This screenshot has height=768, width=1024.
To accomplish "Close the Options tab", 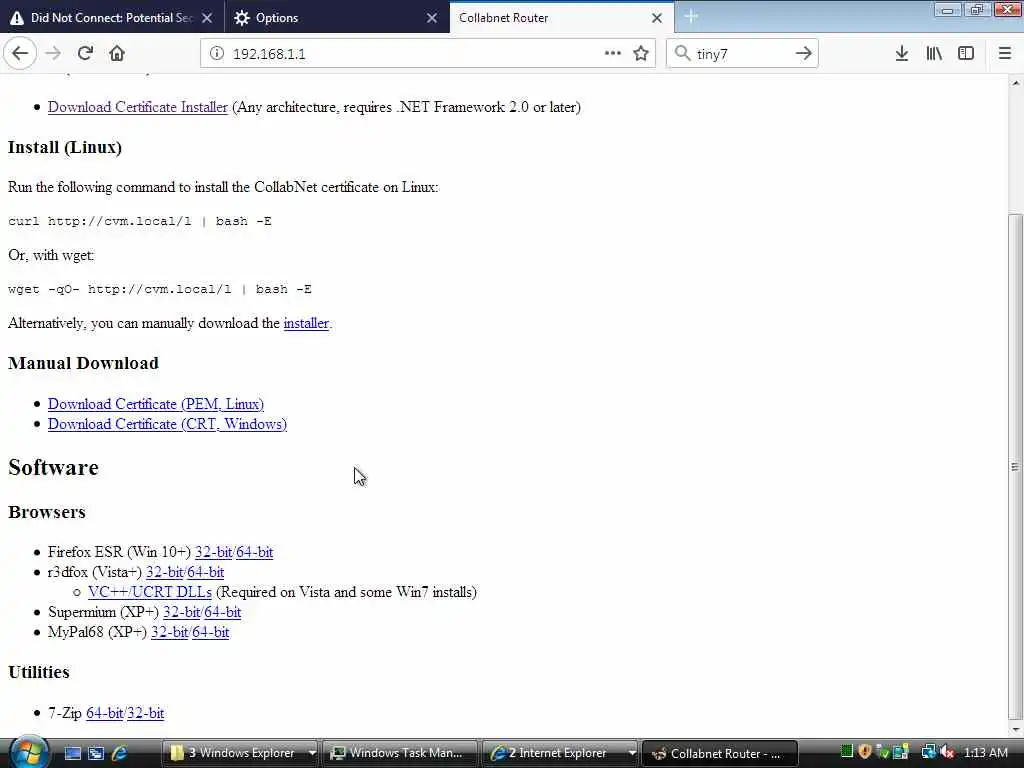I will pyautogui.click(x=432, y=18).
